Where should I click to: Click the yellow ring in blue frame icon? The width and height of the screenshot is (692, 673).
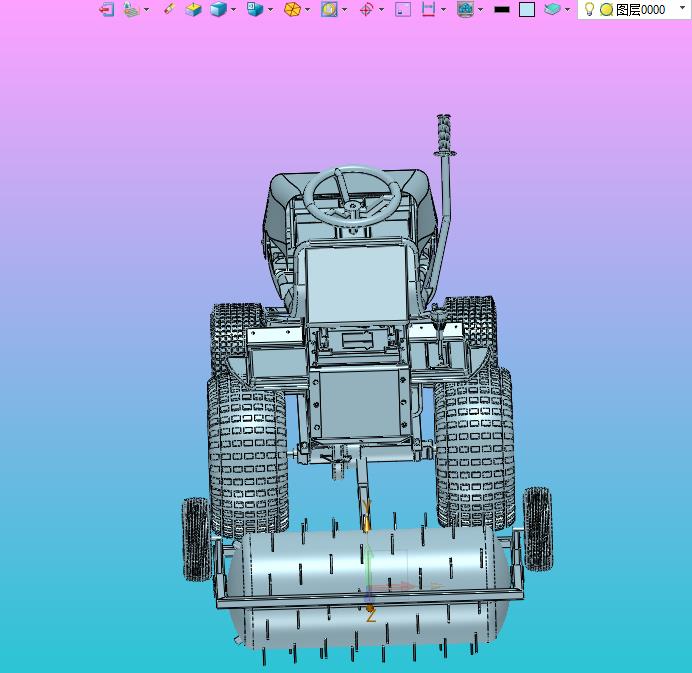pyautogui.click(x=329, y=9)
